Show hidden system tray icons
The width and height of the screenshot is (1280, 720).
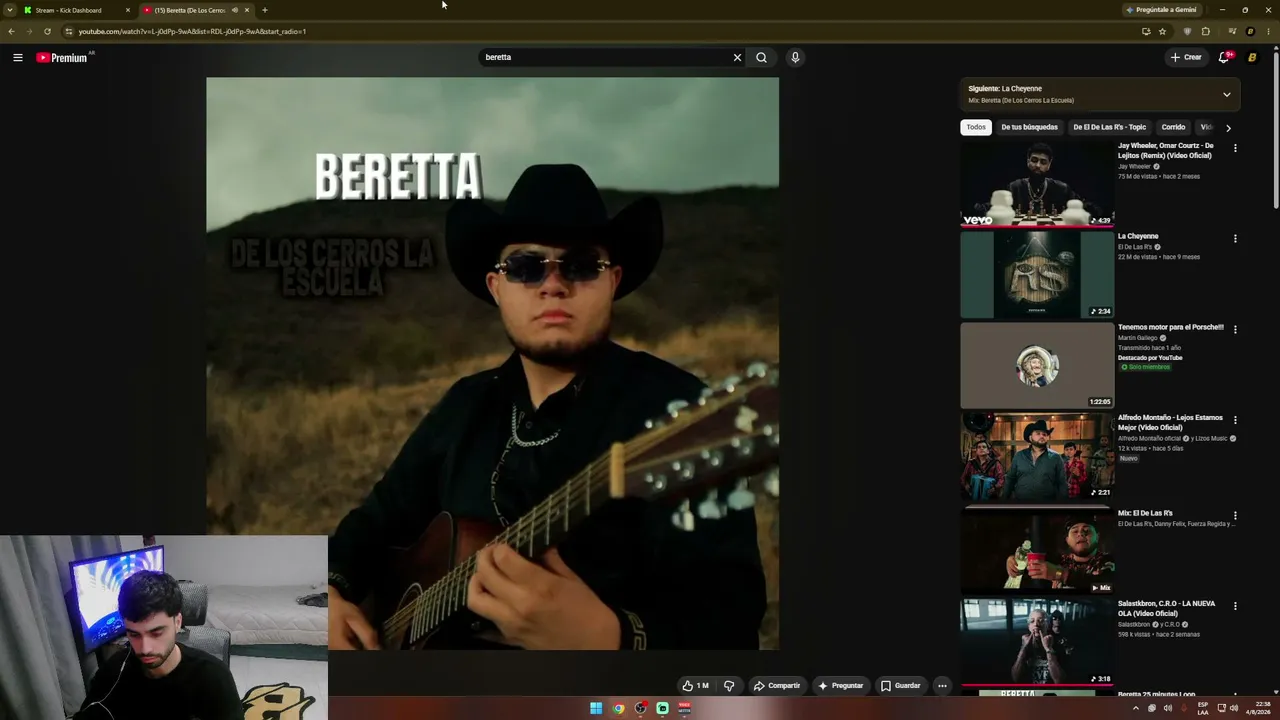(x=1135, y=708)
